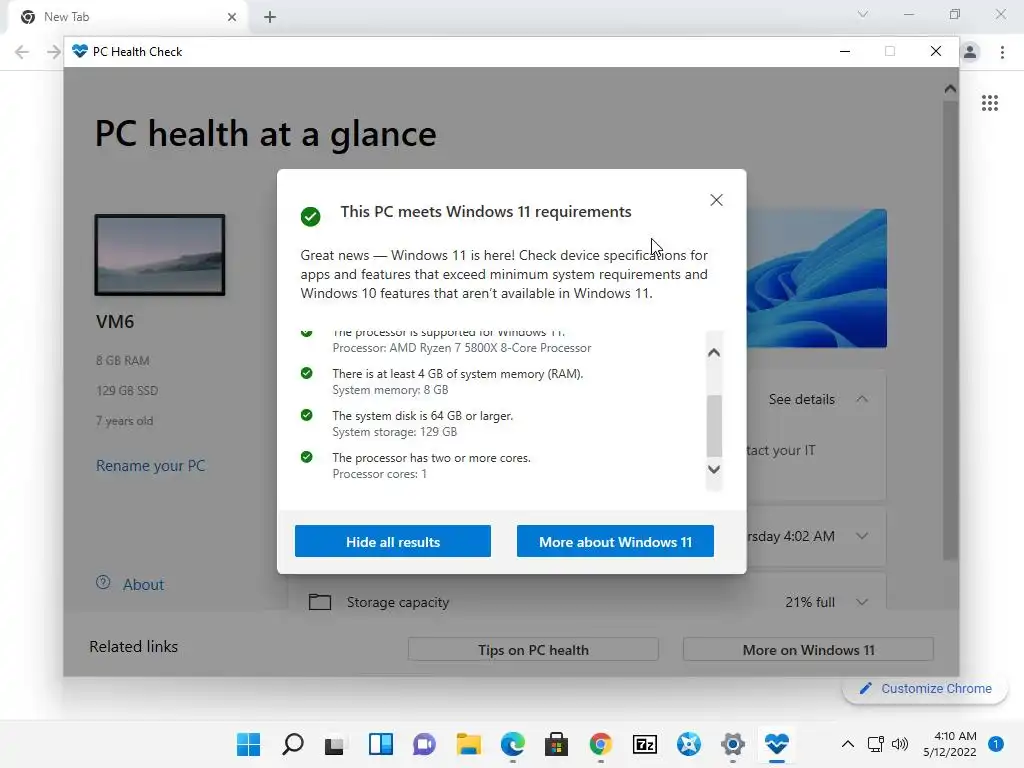
Task: Click PC Health Check window scroll-up arrow
Action: coord(950,88)
